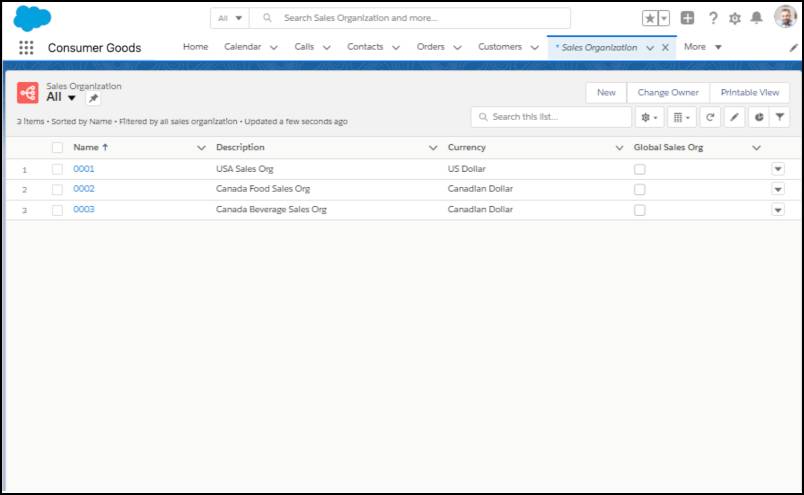Open the Global Actions plus icon
Viewport: 804px width, 495px height.
687,18
